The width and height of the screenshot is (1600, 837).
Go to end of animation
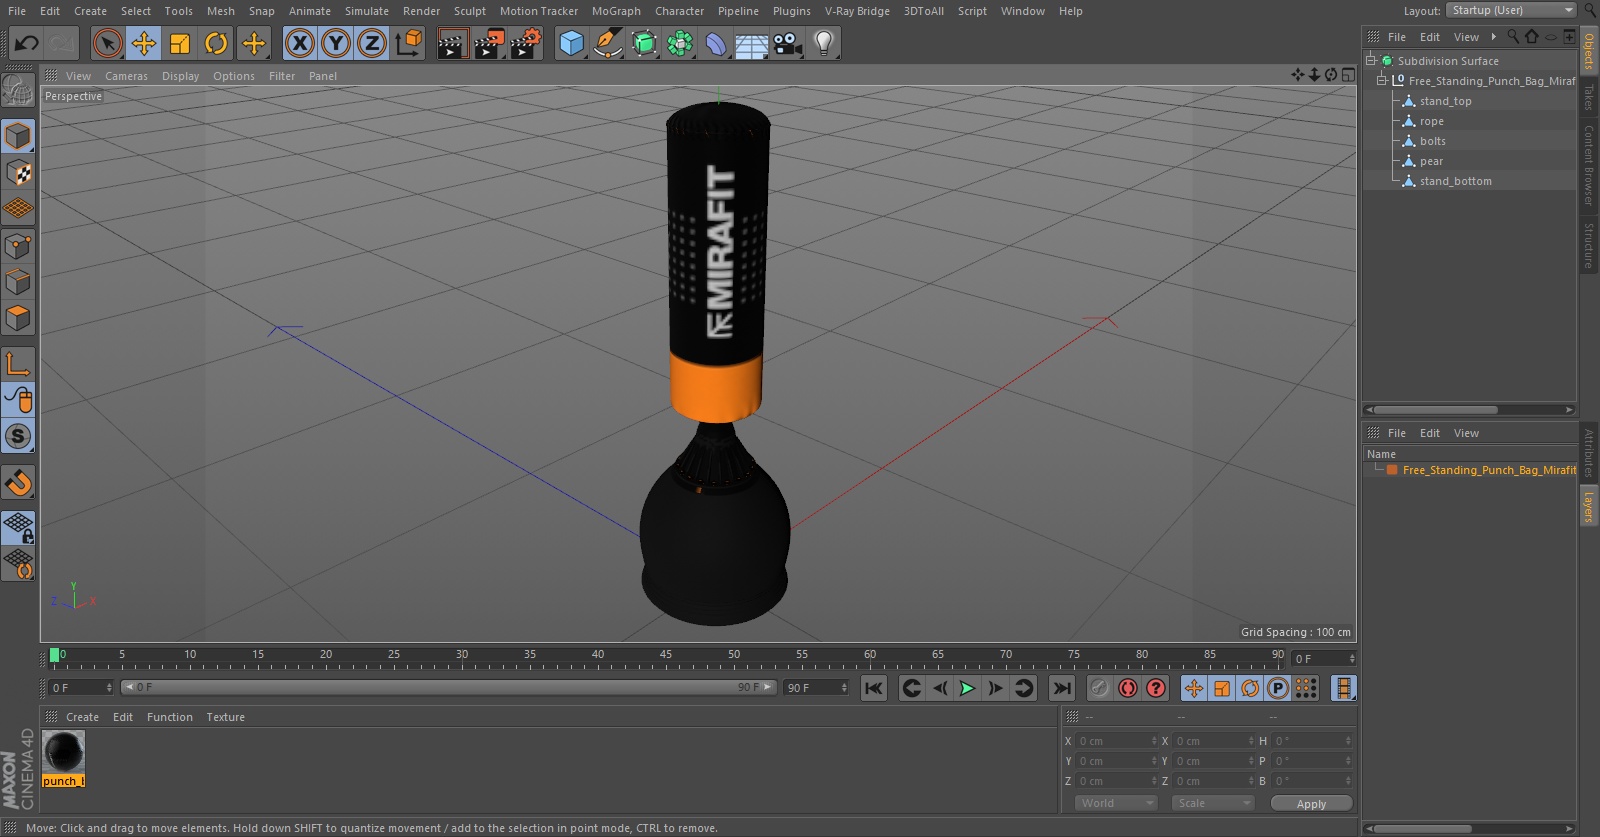[x=1062, y=688]
